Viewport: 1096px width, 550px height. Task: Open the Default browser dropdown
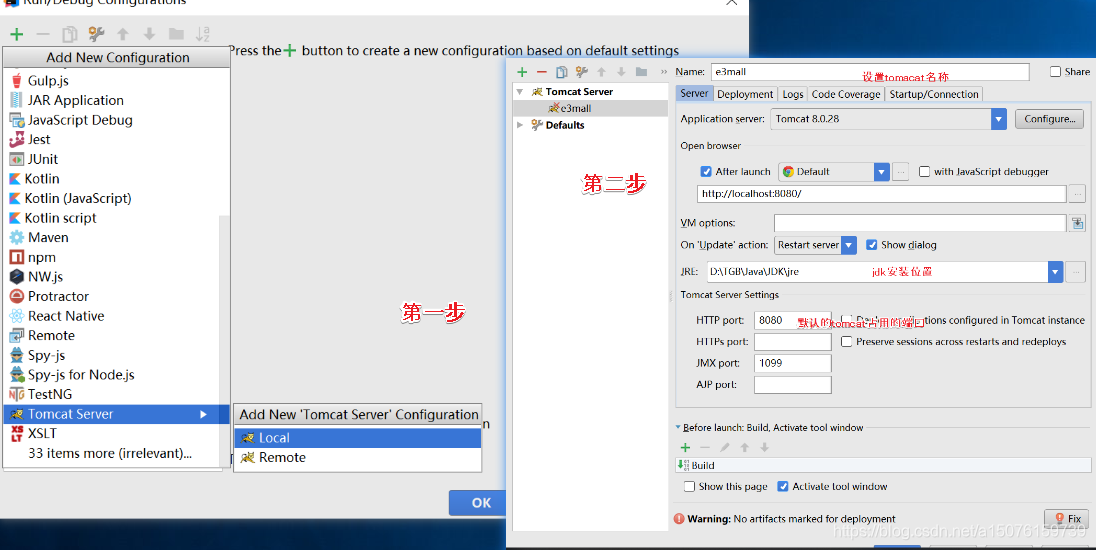(881, 171)
